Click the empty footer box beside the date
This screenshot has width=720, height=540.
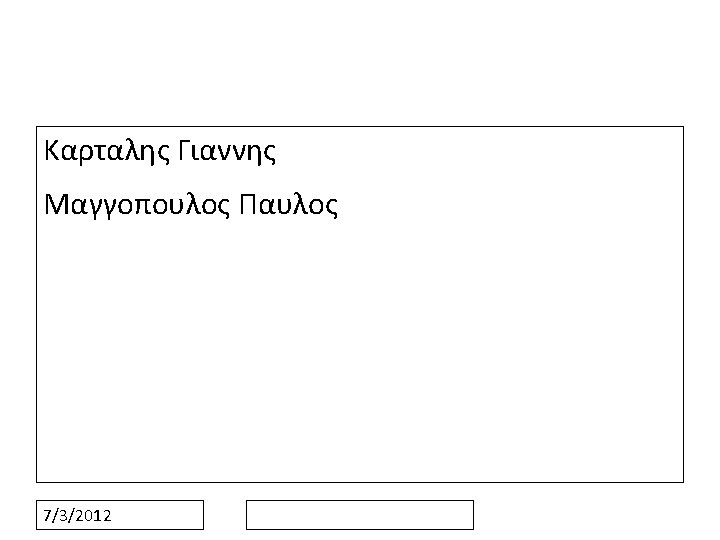[x=360, y=515]
